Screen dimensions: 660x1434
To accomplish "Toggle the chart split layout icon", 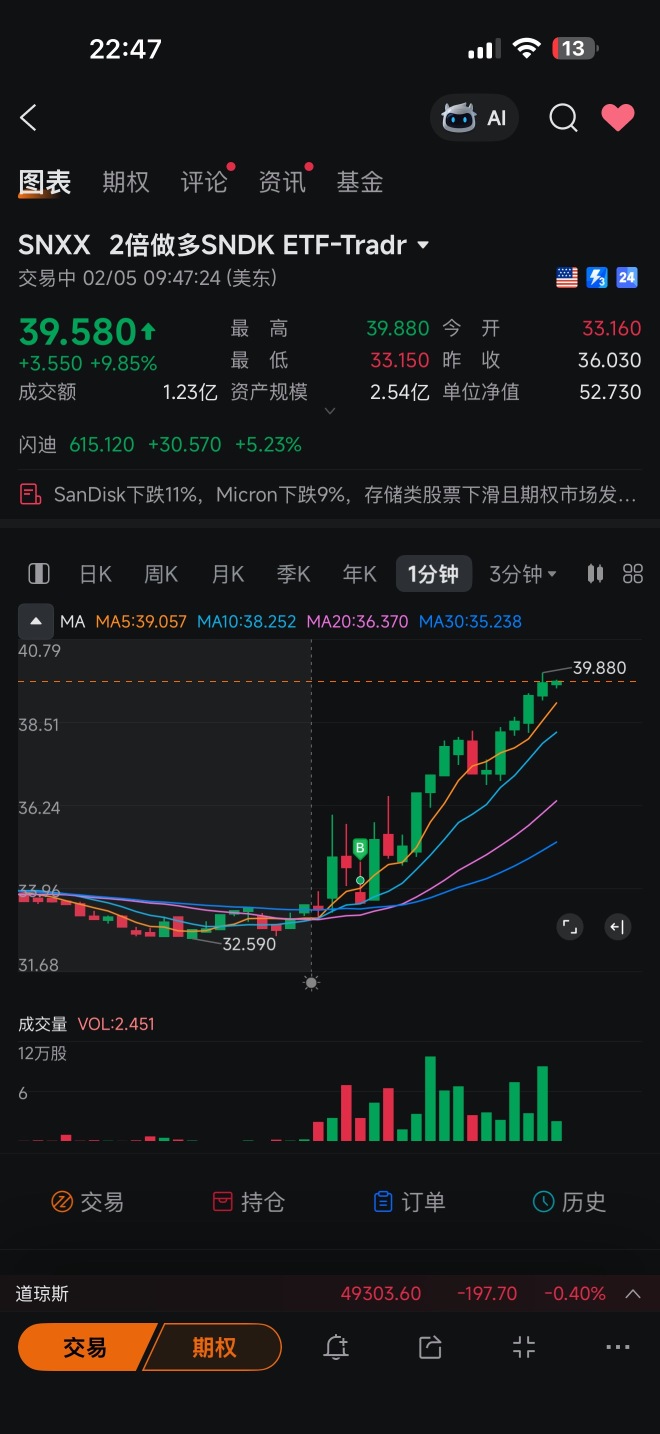I will click(39, 574).
